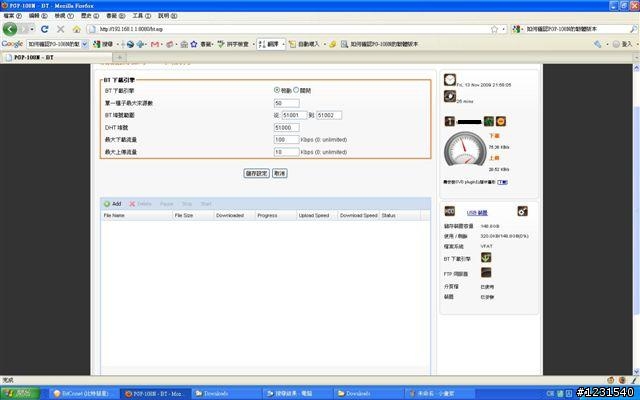Reload the page with the refresh icon
This screenshot has width=640, height=400.
45,29
